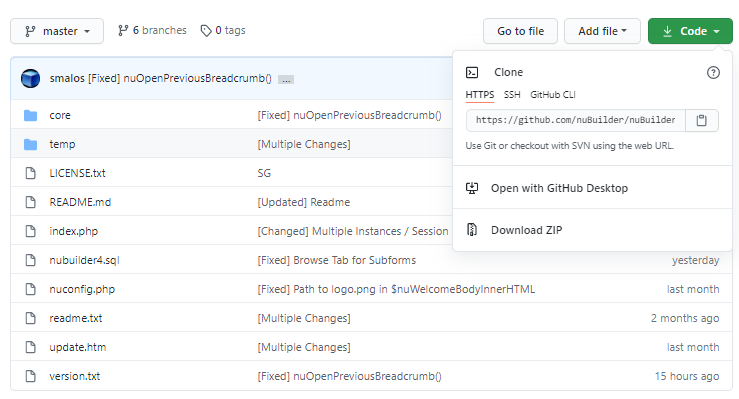Switch to the GitHub CLI tab
Screen dimensions: 739x399
(x=553, y=95)
